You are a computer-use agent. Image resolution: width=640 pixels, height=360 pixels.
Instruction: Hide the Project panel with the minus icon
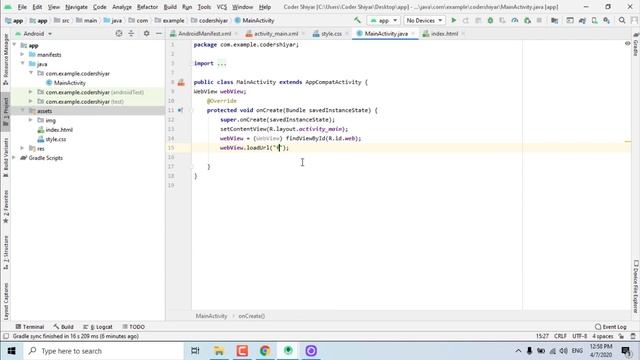pyautogui.click(x=159, y=33)
